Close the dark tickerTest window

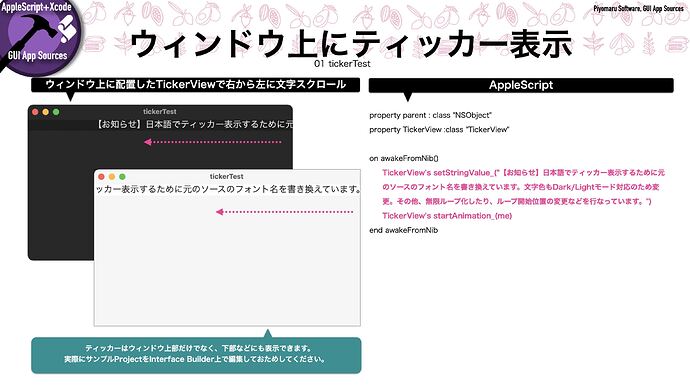pyautogui.click(x=35, y=112)
